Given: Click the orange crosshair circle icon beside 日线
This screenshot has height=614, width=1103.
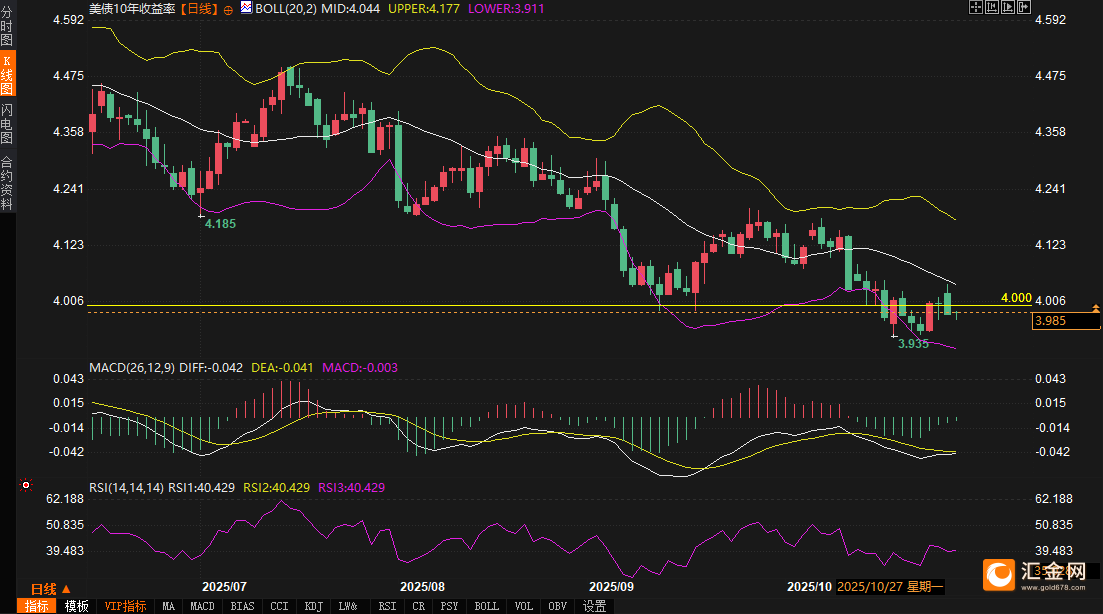Looking at the screenshot, I should (228, 10).
